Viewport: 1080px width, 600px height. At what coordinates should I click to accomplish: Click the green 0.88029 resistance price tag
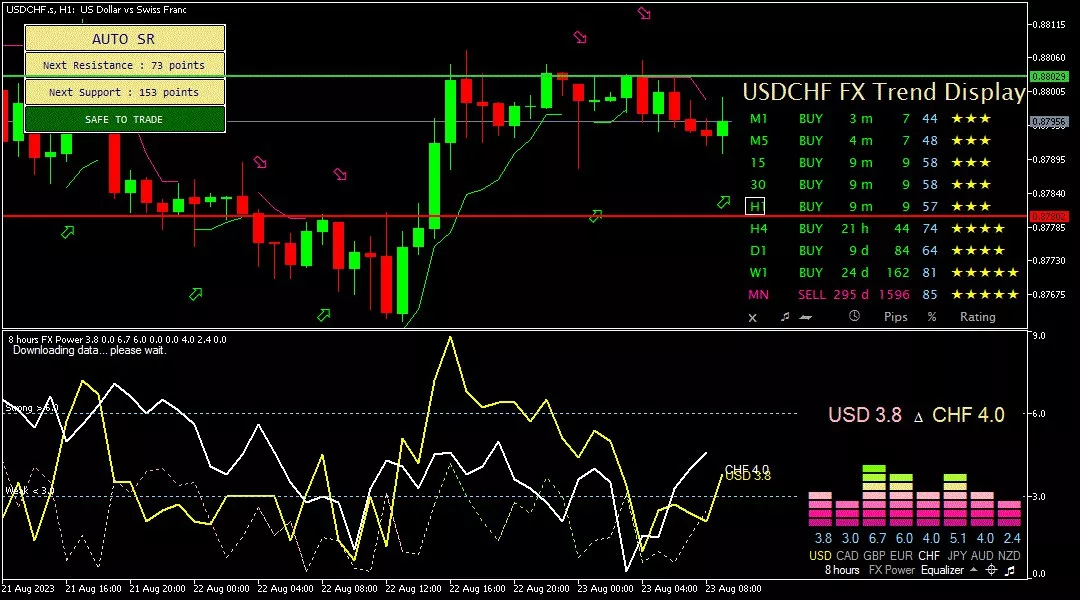(x=1048, y=76)
